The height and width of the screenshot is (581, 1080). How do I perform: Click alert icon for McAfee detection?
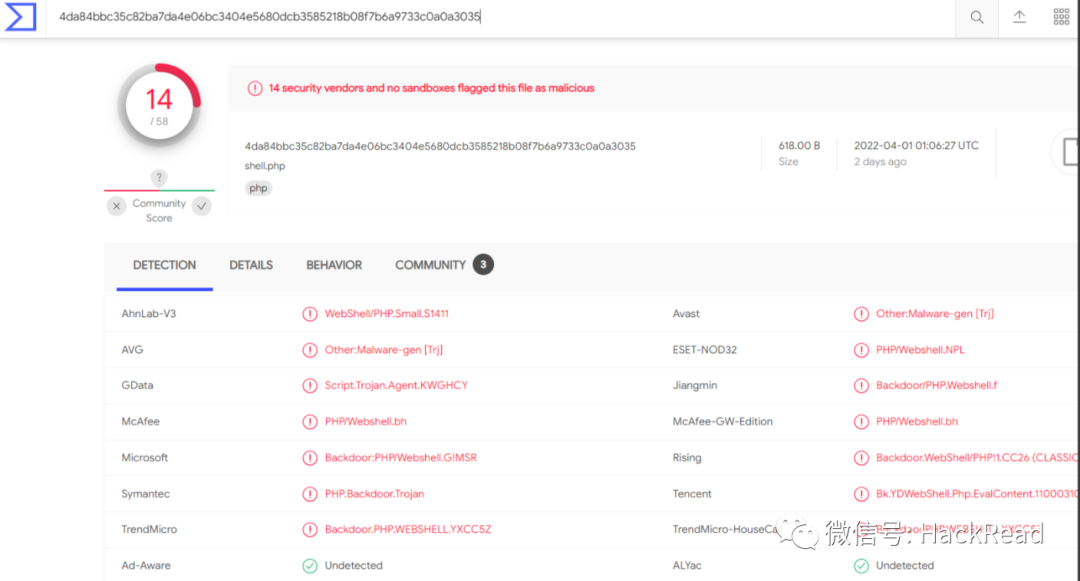click(310, 421)
